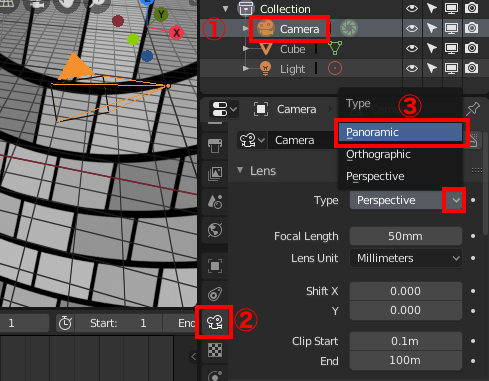Viewport: 489px width, 381px height.
Task: Select the Light object in outliner
Action: coord(292,69)
